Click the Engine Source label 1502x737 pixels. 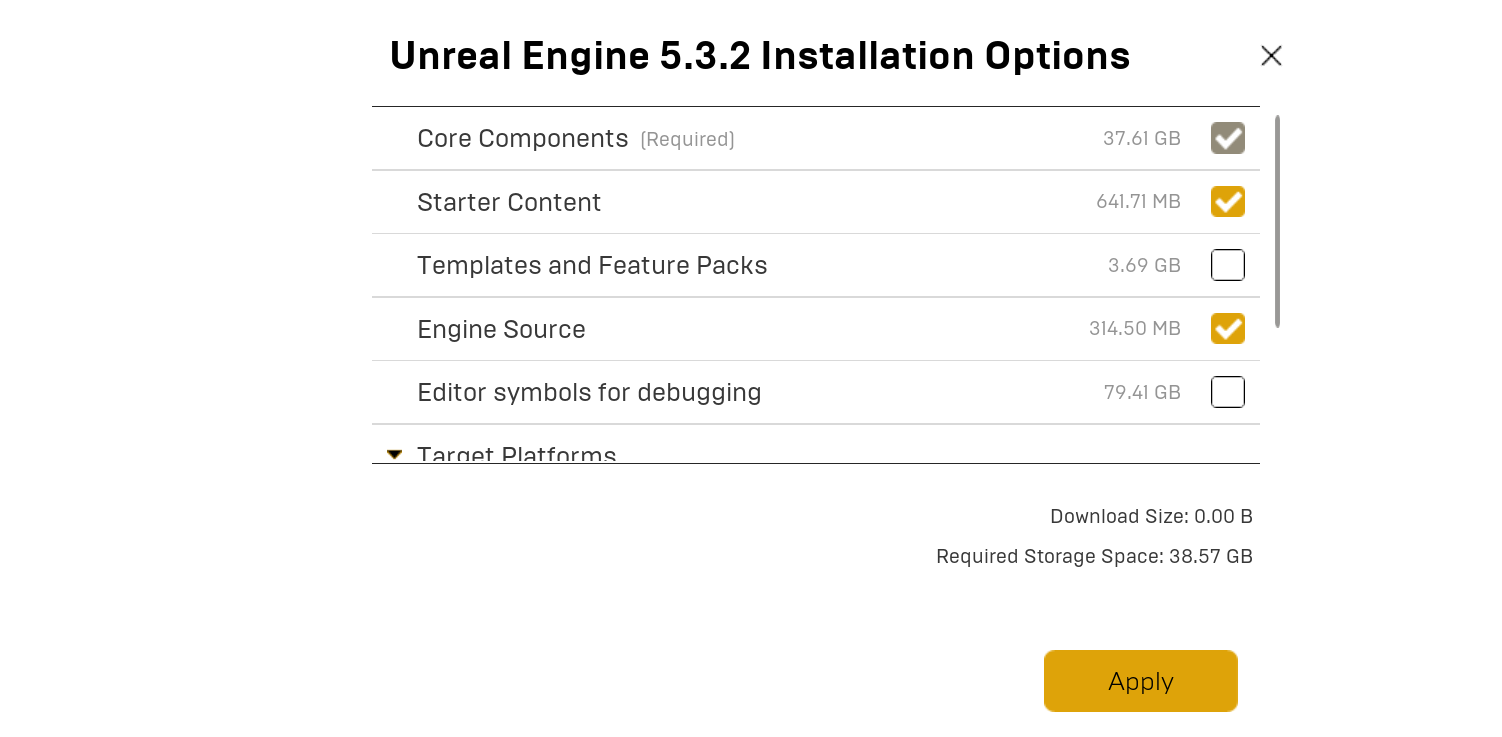point(501,329)
